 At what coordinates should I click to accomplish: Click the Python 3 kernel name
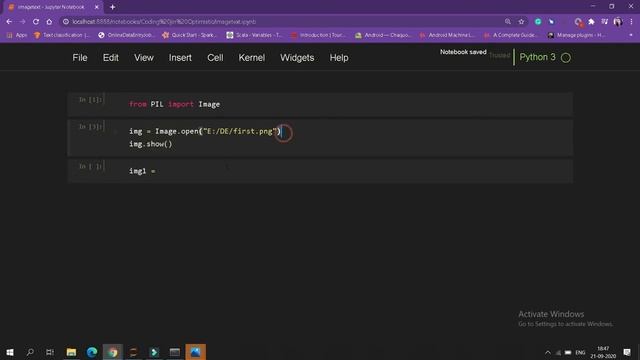(x=537, y=57)
